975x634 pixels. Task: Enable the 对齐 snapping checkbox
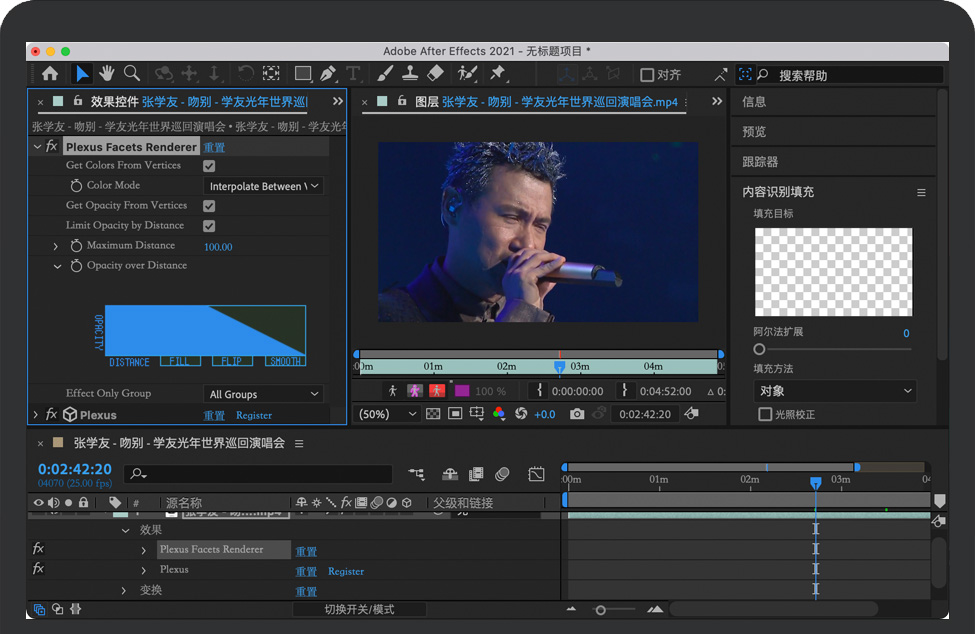click(647, 75)
